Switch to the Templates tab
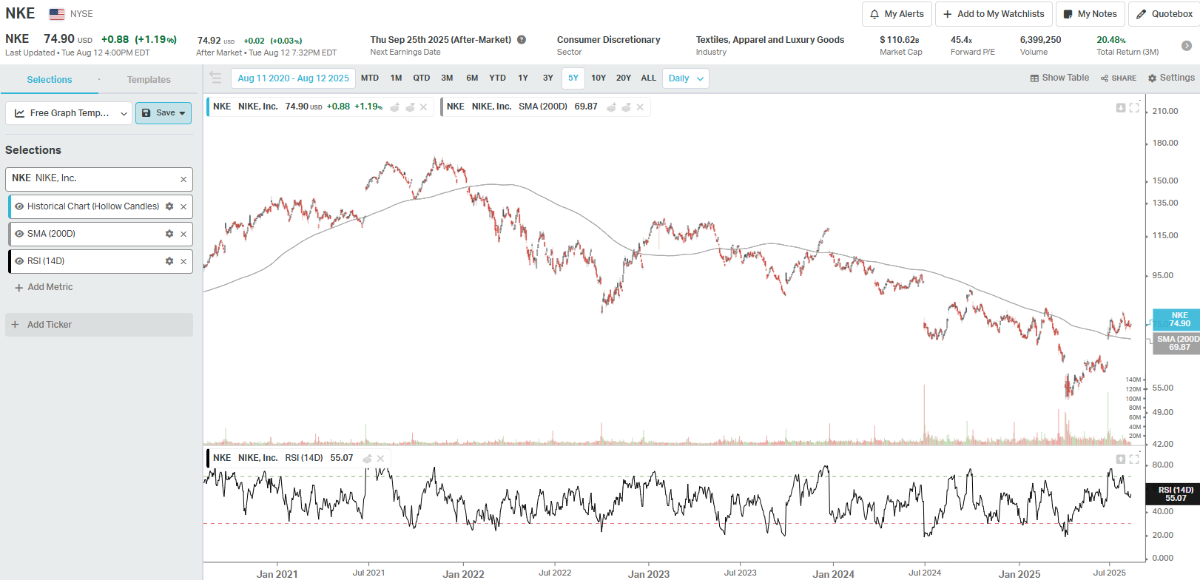 (149, 79)
